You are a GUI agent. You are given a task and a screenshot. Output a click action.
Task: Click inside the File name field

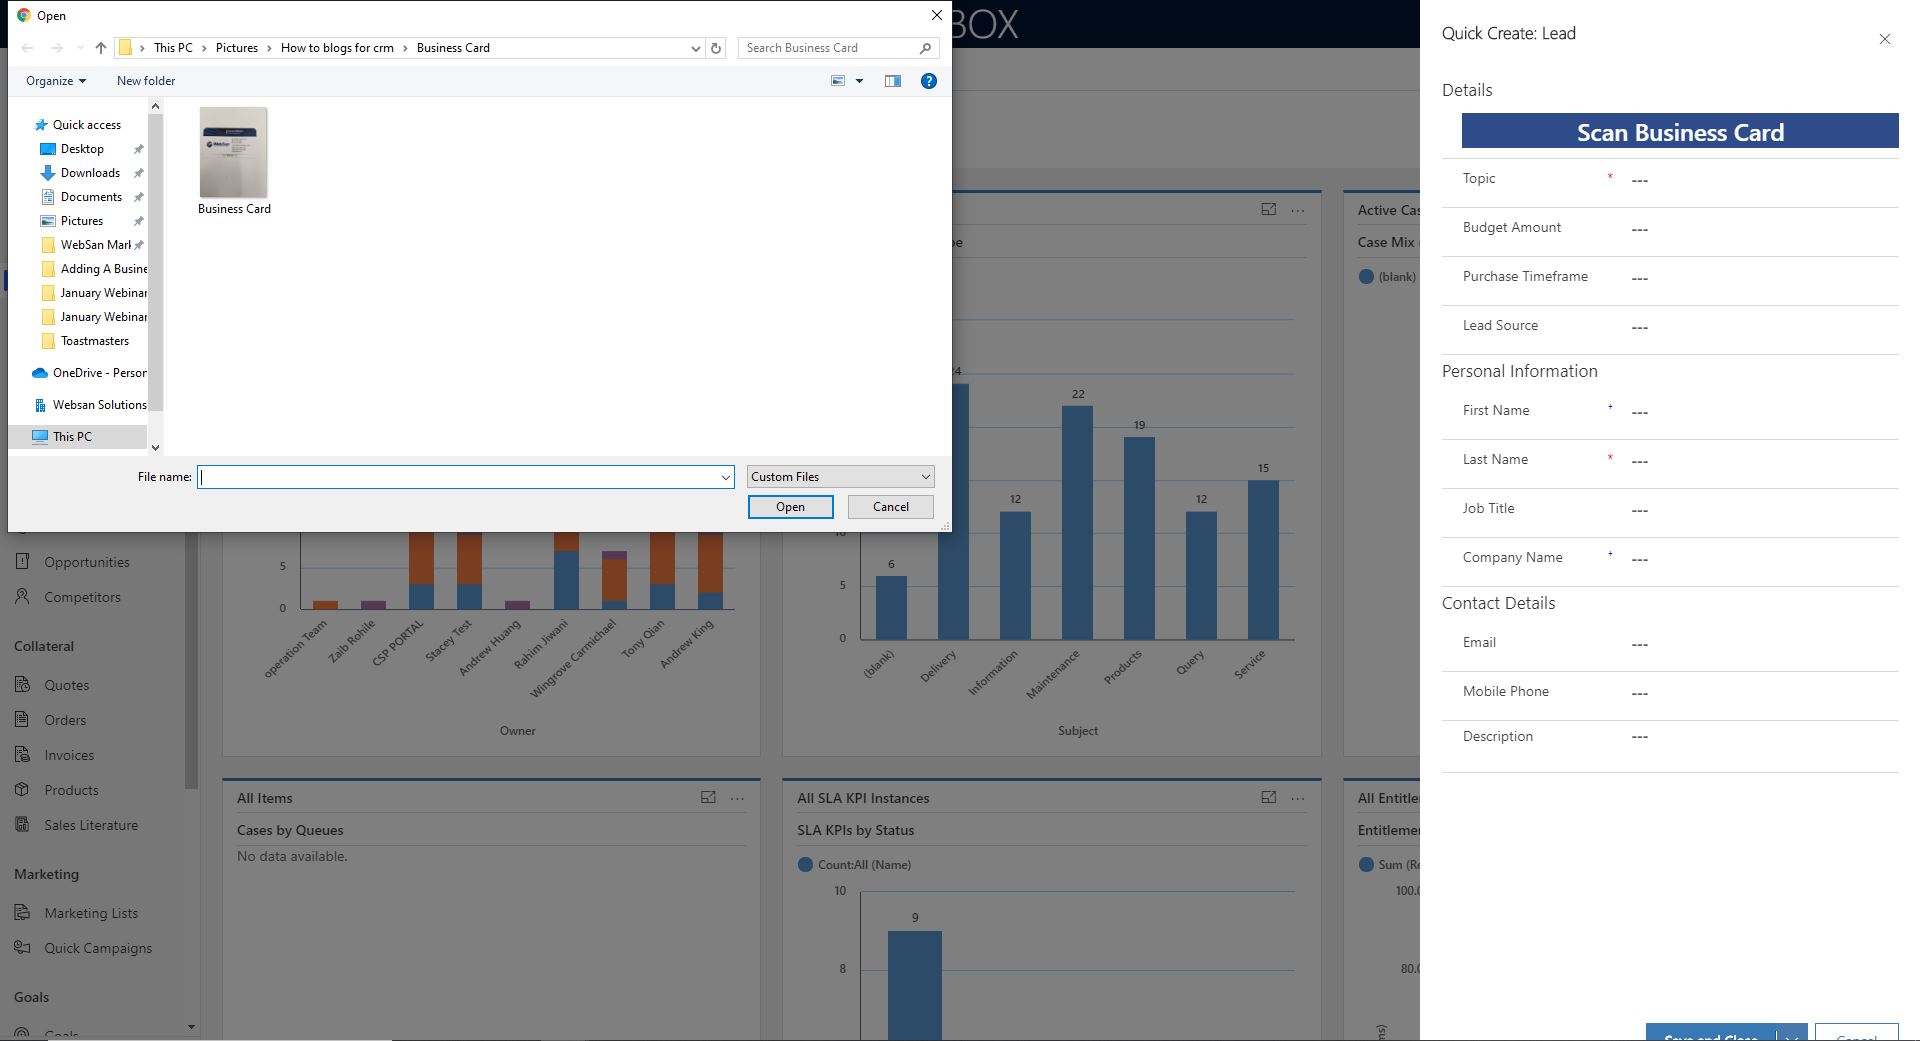(463, 477)
